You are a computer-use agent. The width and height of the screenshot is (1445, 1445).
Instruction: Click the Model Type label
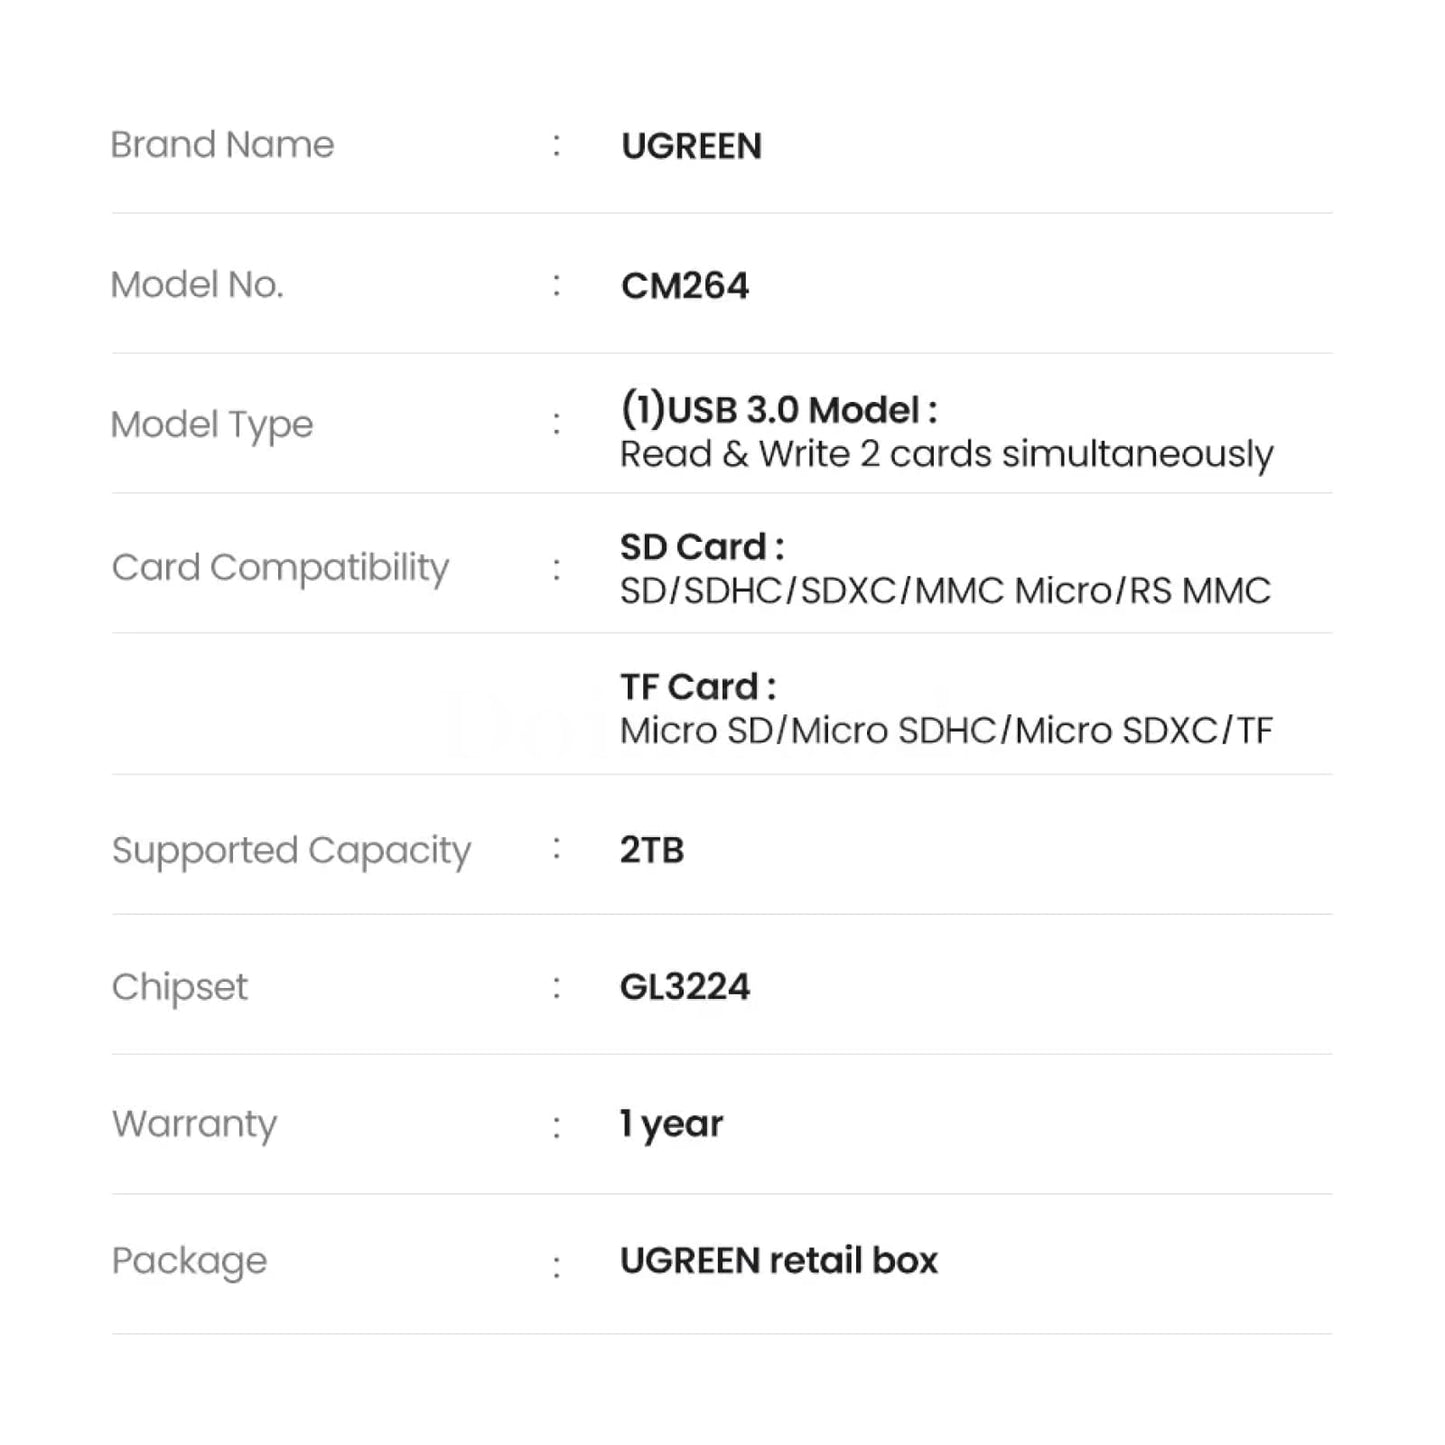[212, 425]
